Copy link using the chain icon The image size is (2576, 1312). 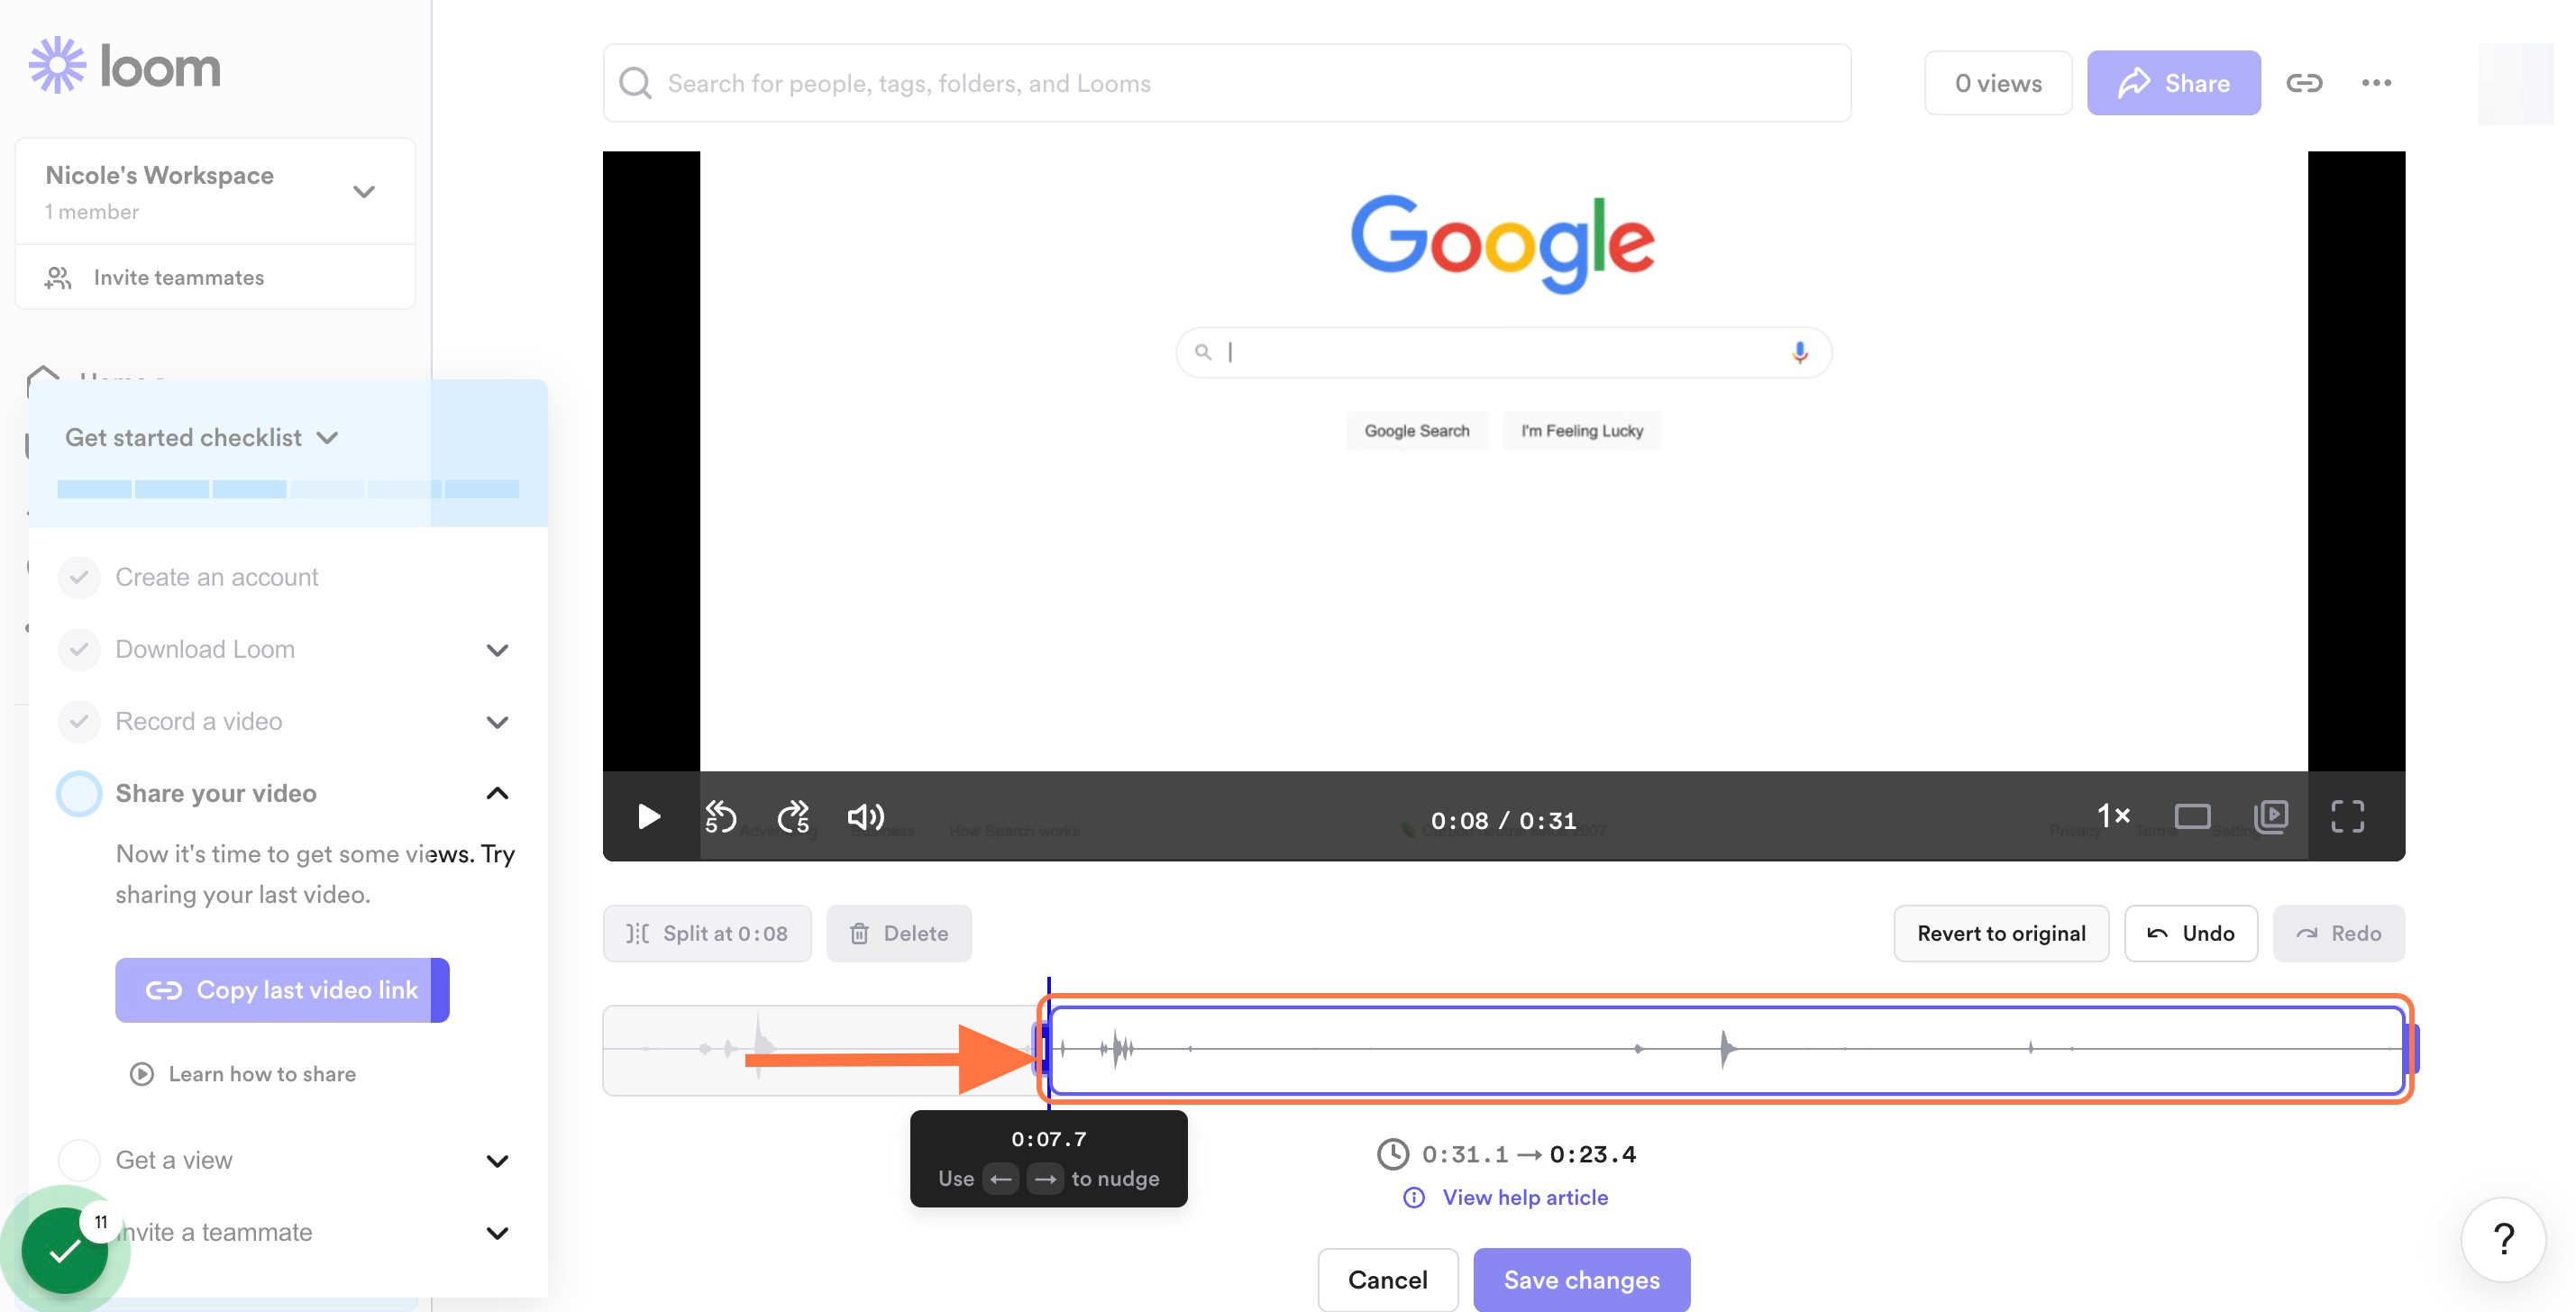[2304, 83]
